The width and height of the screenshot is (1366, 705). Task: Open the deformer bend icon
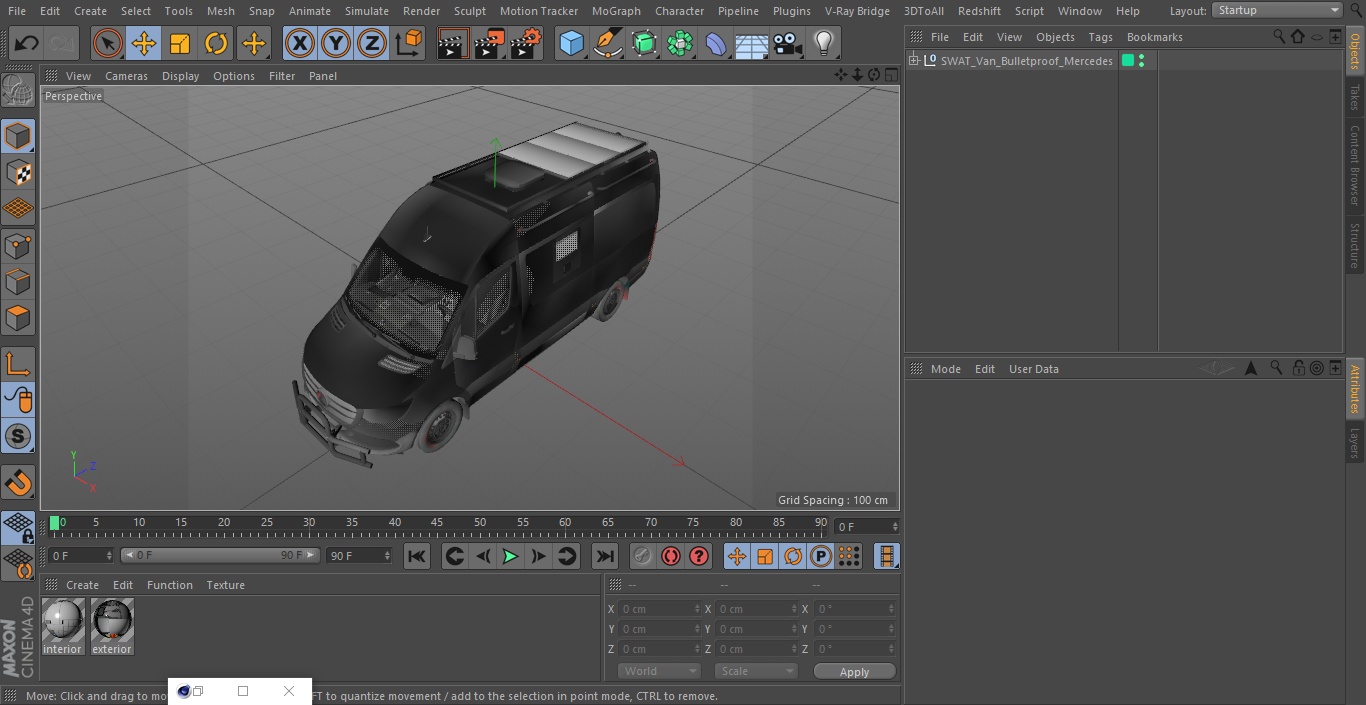click(x=716, y=43)
